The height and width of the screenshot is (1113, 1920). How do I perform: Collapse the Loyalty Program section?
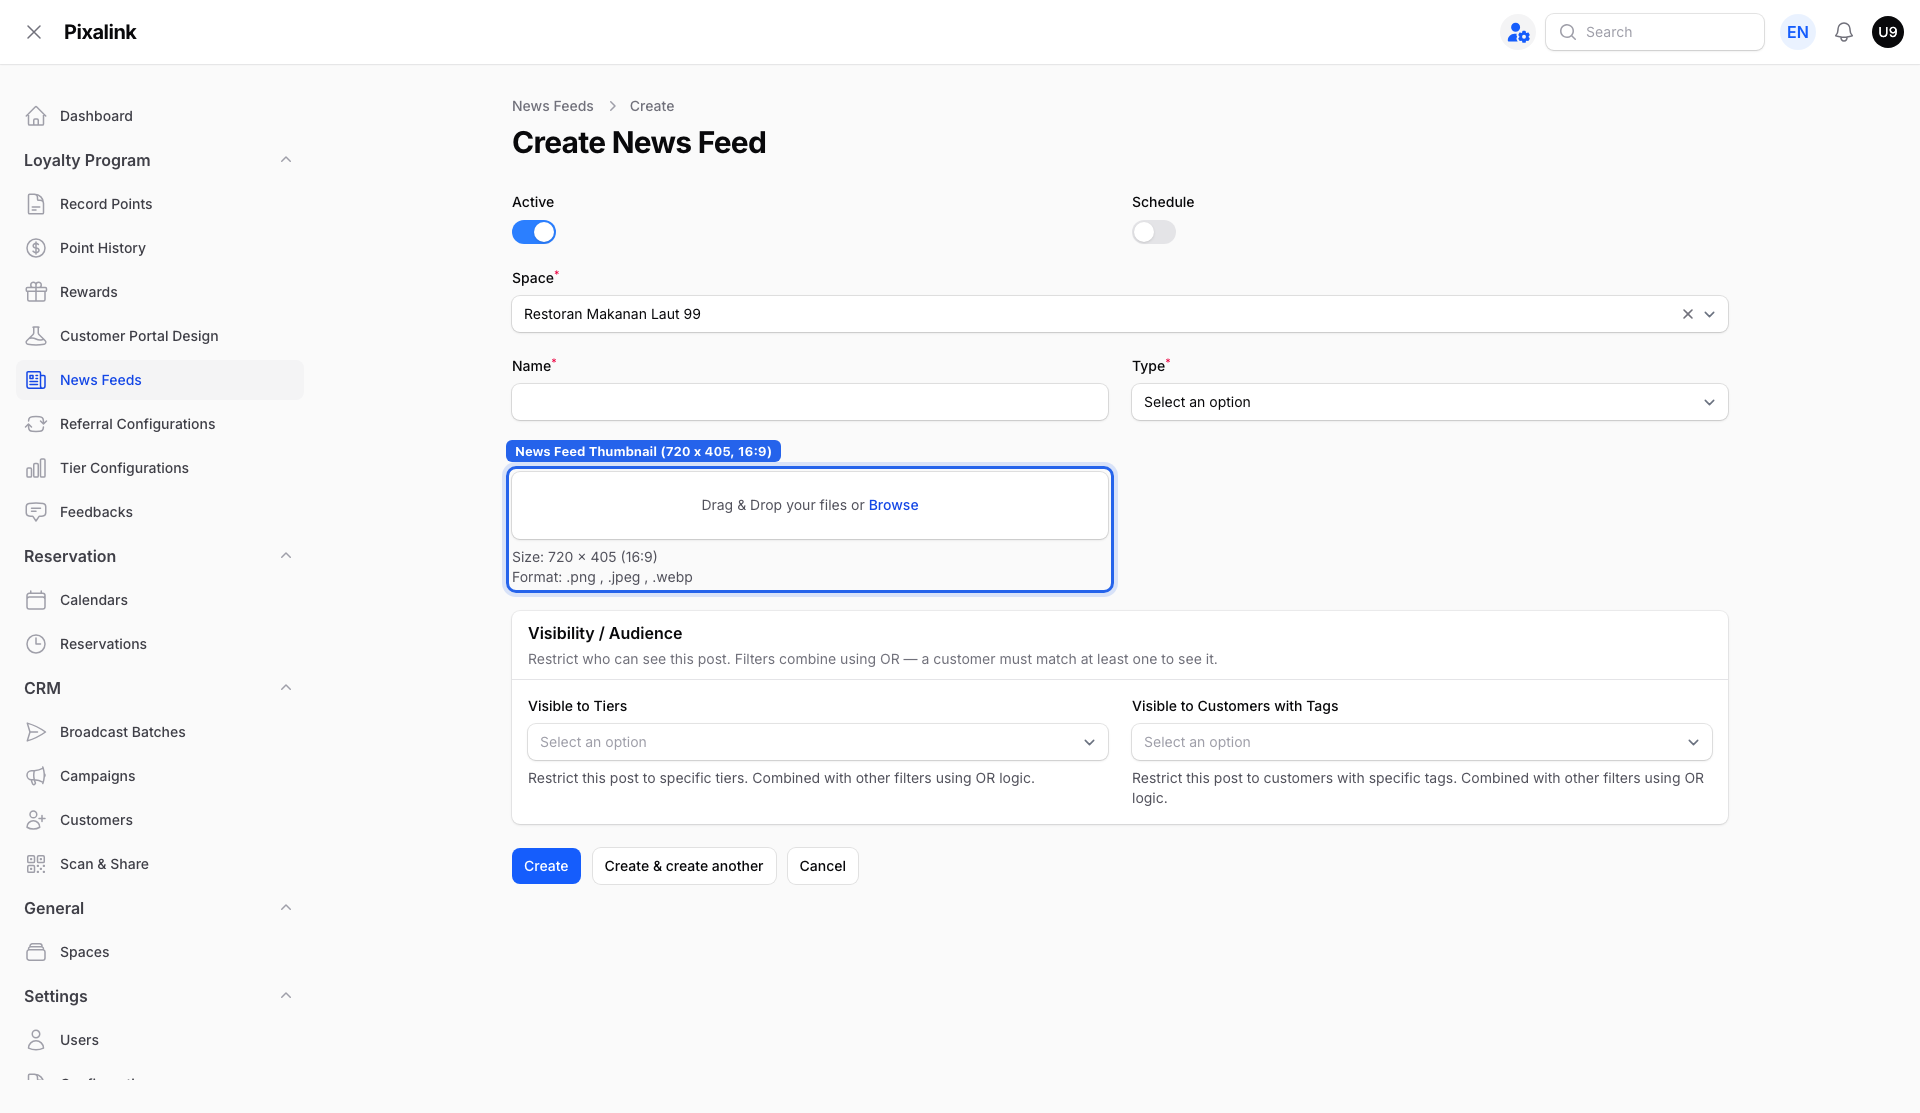coord(286,160)
